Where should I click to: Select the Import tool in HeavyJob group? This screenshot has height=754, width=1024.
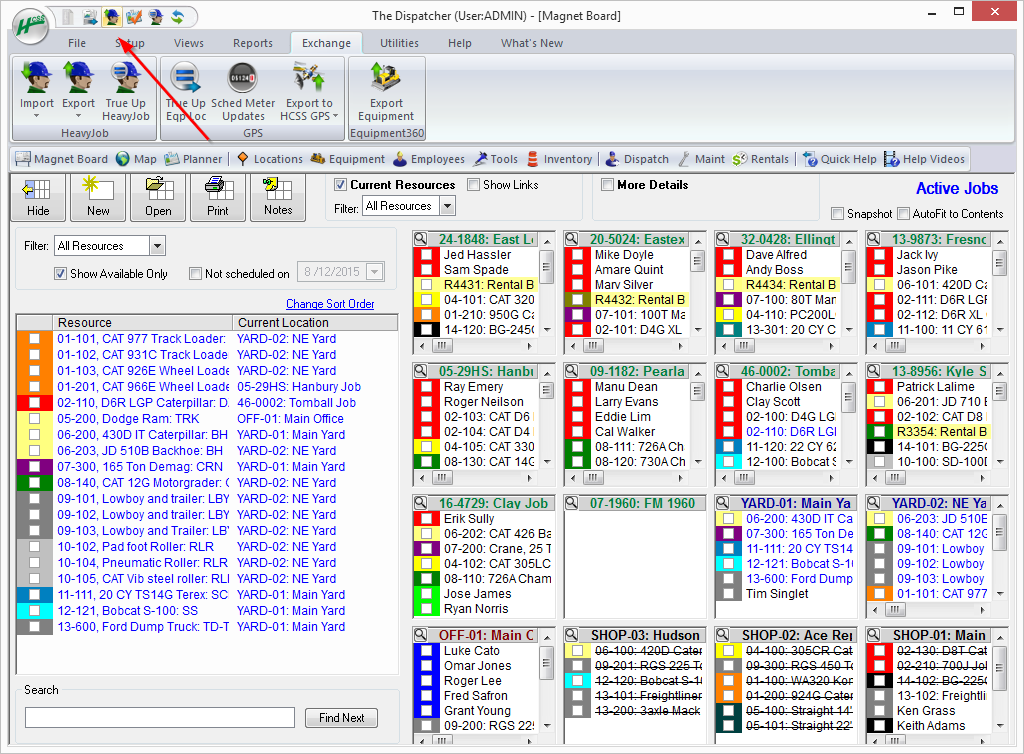coord(36,90)
